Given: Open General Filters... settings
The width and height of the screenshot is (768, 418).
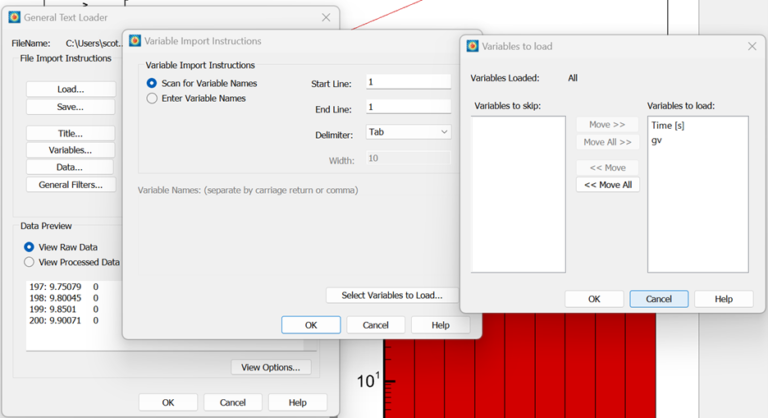Looking at the screenshot, I should 70,185.
